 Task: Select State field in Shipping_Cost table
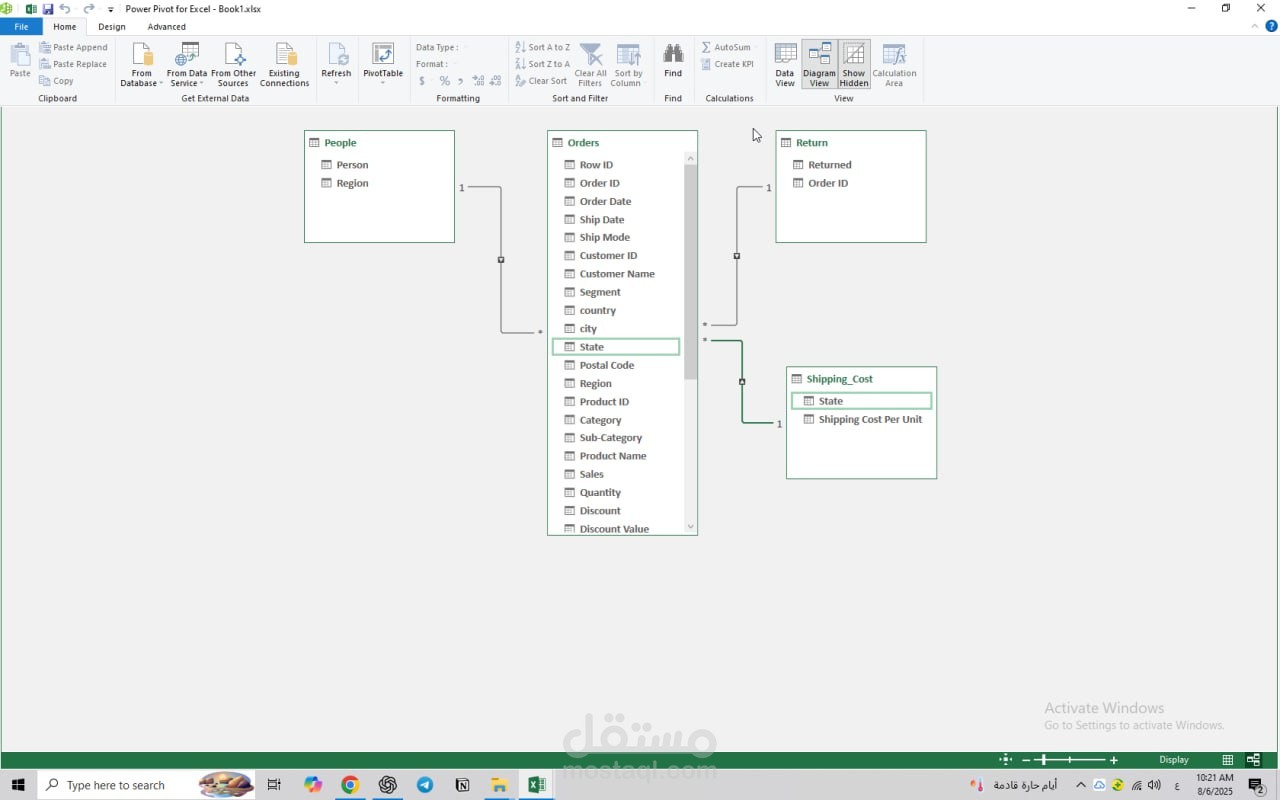(x=861, y=401)
